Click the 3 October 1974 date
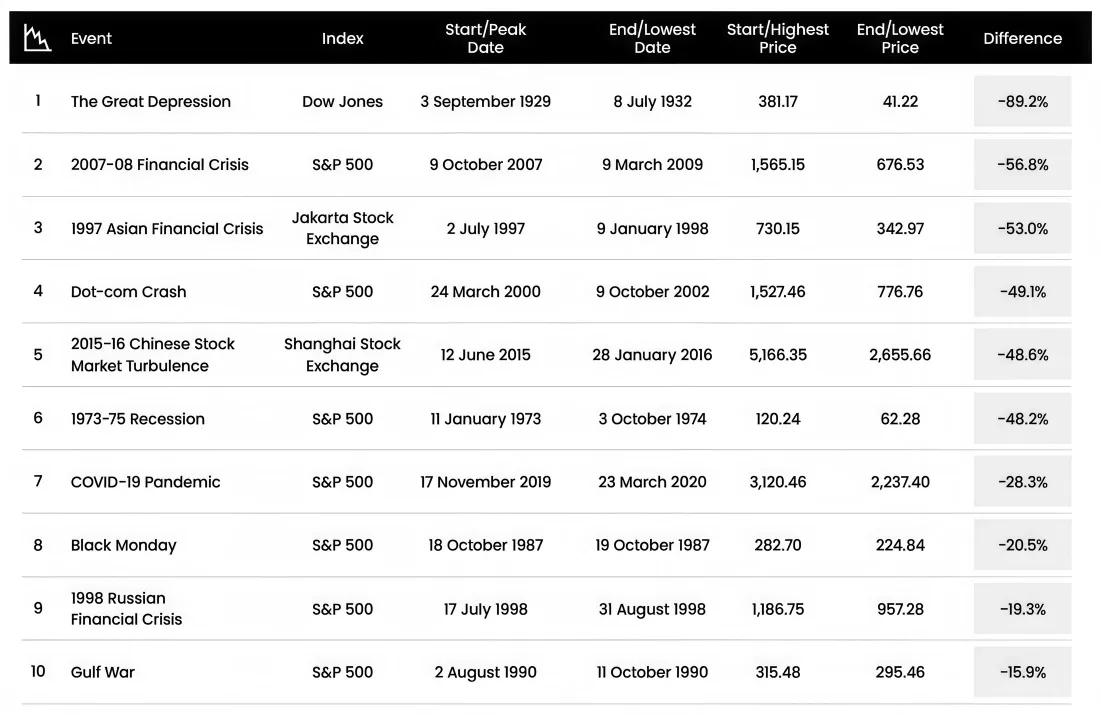Viewport: 1101px width, 715px height. tap(652, 419)
